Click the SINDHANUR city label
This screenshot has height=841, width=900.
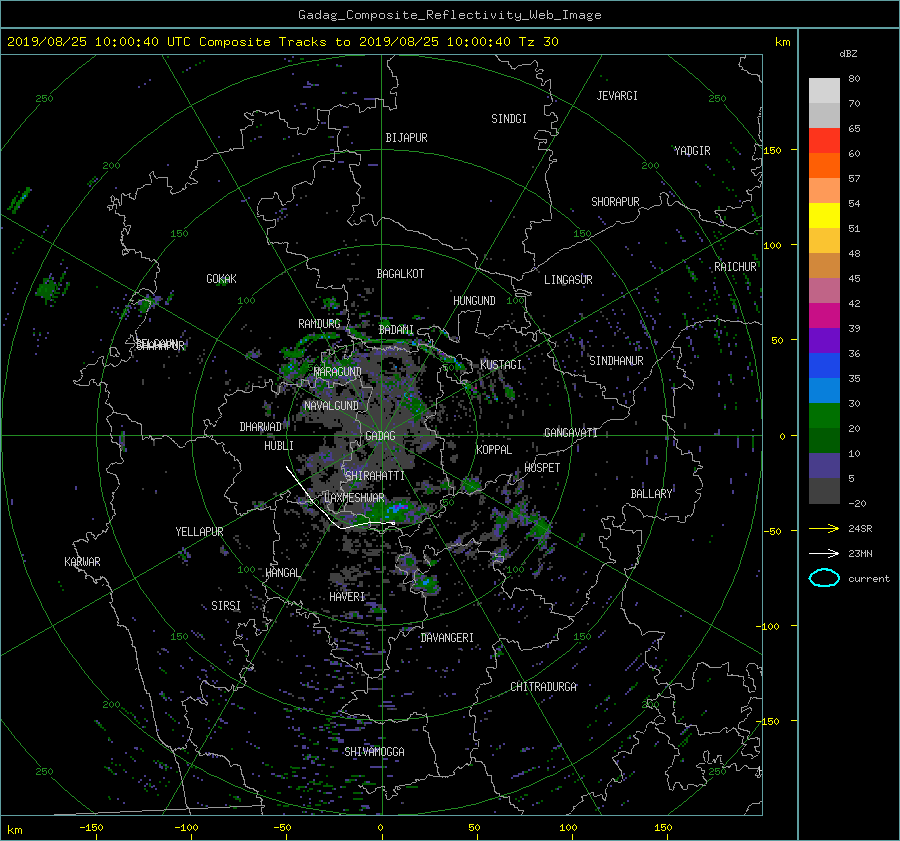pos(616,361)
